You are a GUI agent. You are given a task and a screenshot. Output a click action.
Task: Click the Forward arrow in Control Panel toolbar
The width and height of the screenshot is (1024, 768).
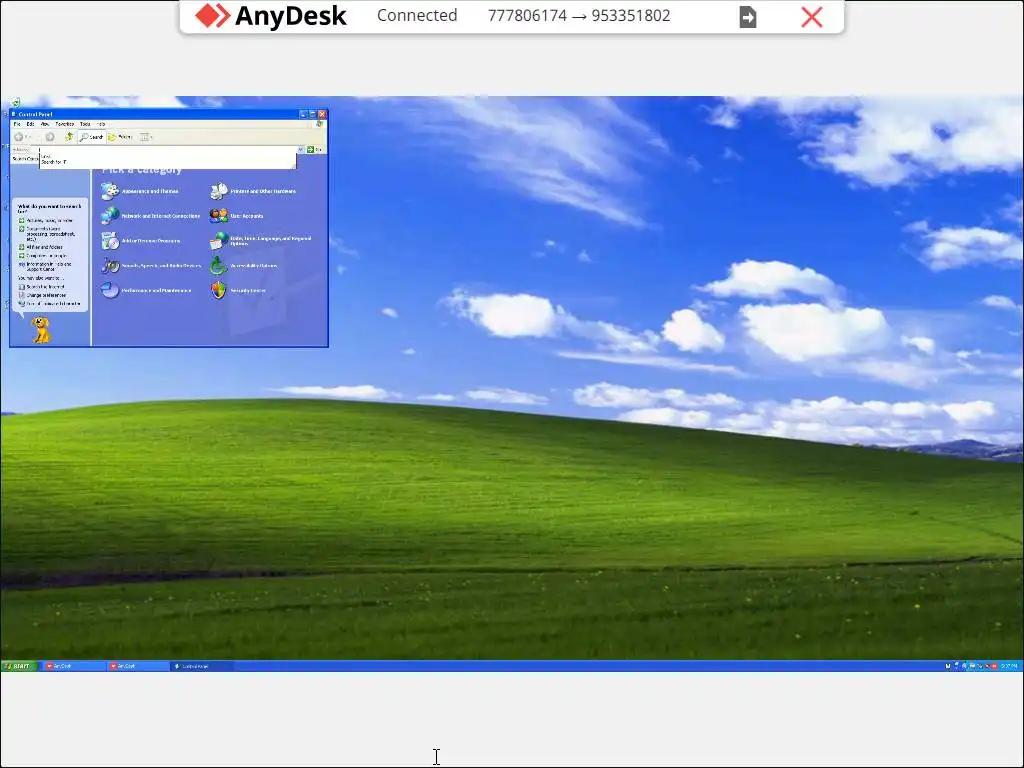(50, 136)
